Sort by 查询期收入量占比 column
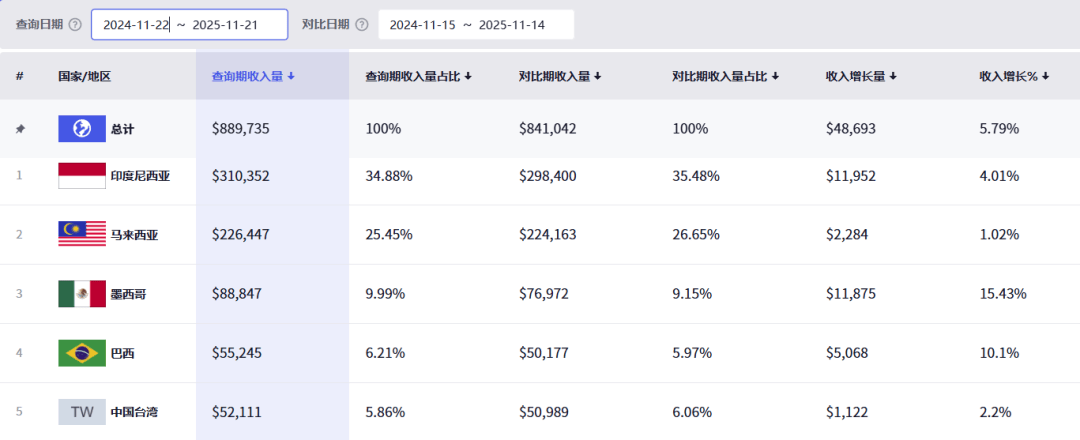Viewport: 1080px width, 440px height. point(418,76)
